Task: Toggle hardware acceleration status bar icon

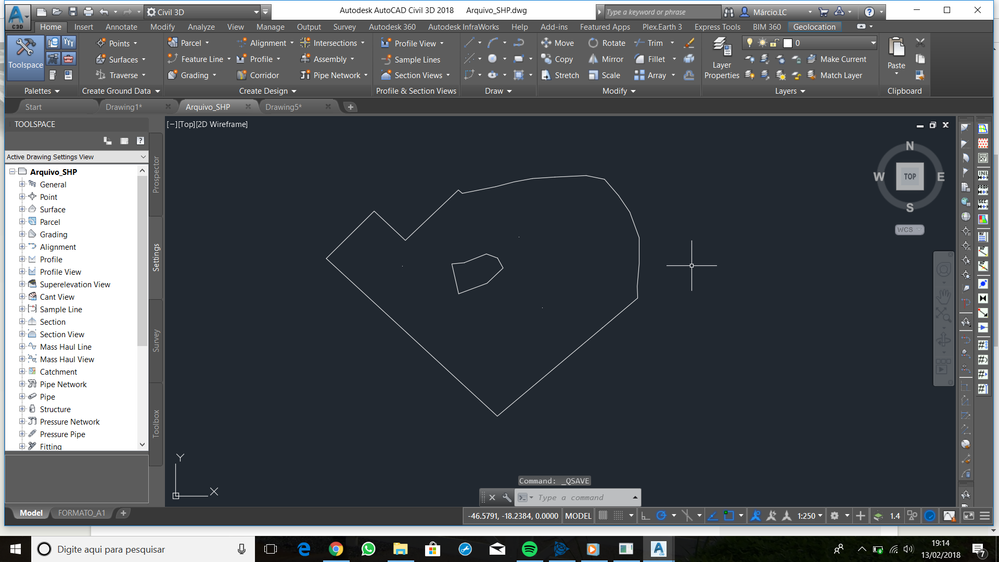Action: [930, 515]
